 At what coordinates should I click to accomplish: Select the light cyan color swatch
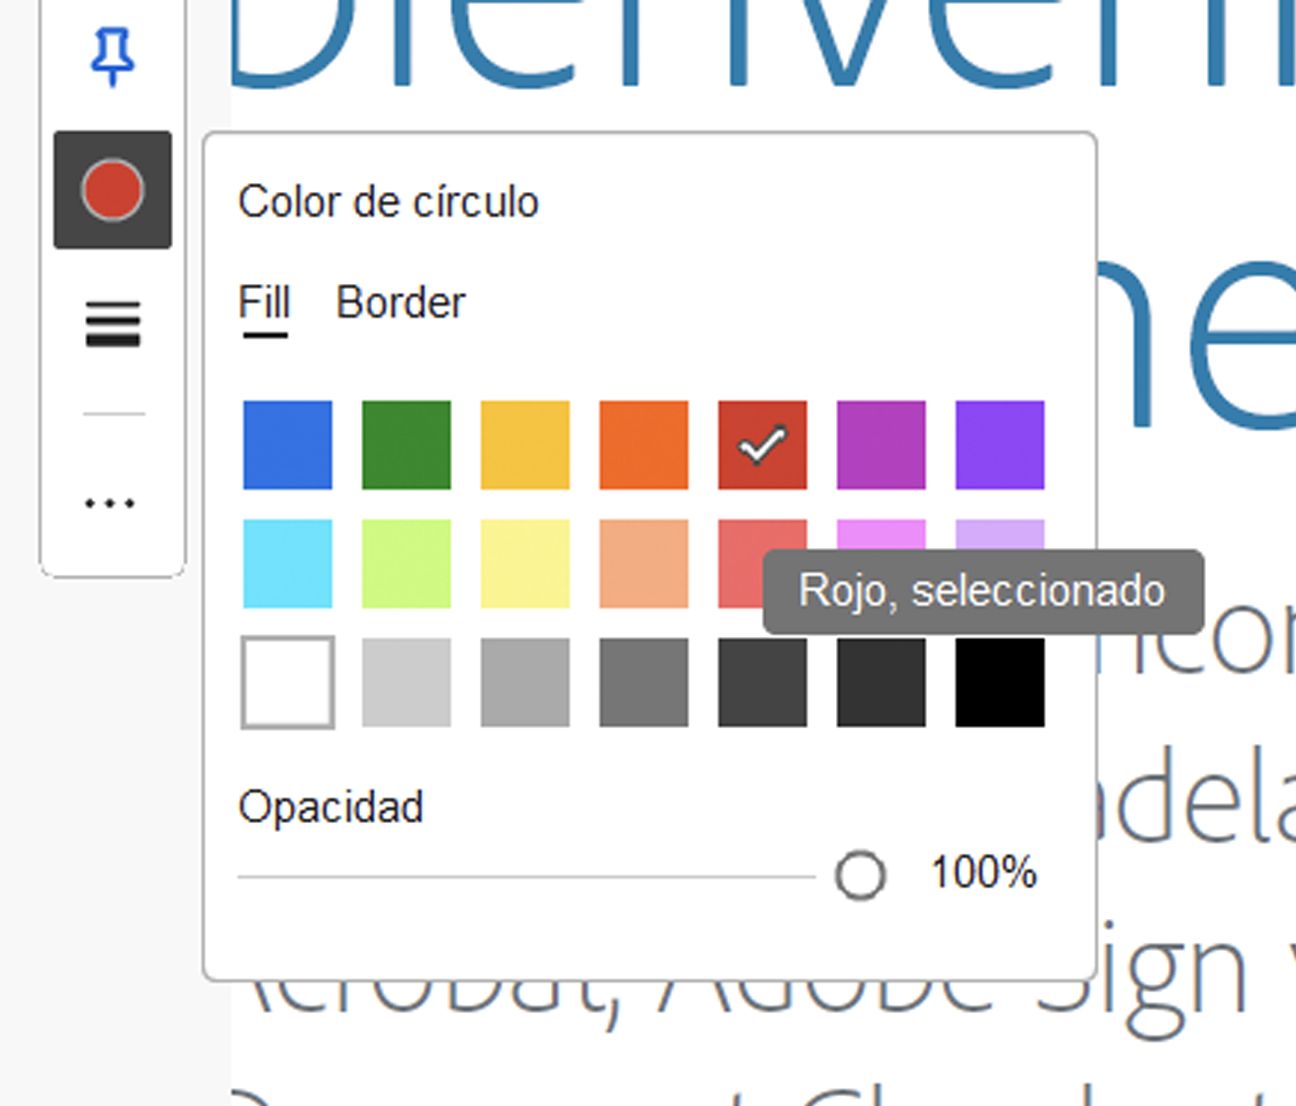coord(287,563)
